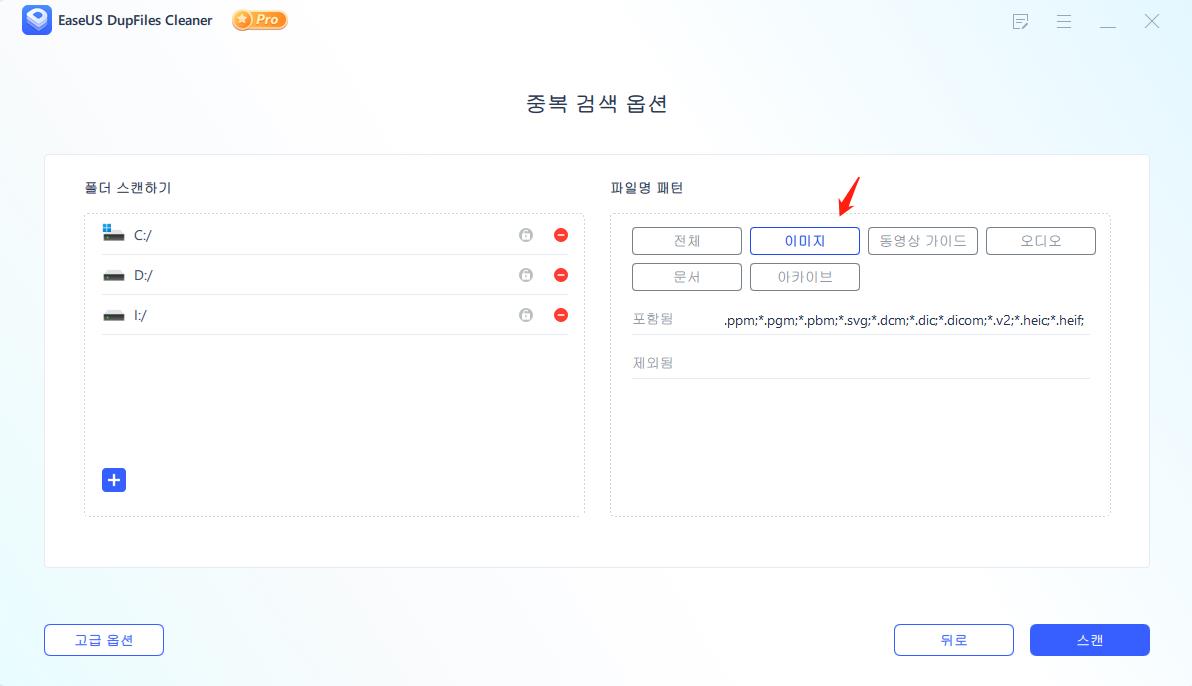The image size is (1192, 686).
Task: Click the lock icon beside drive C:/
Action: (x=526, y=234)
